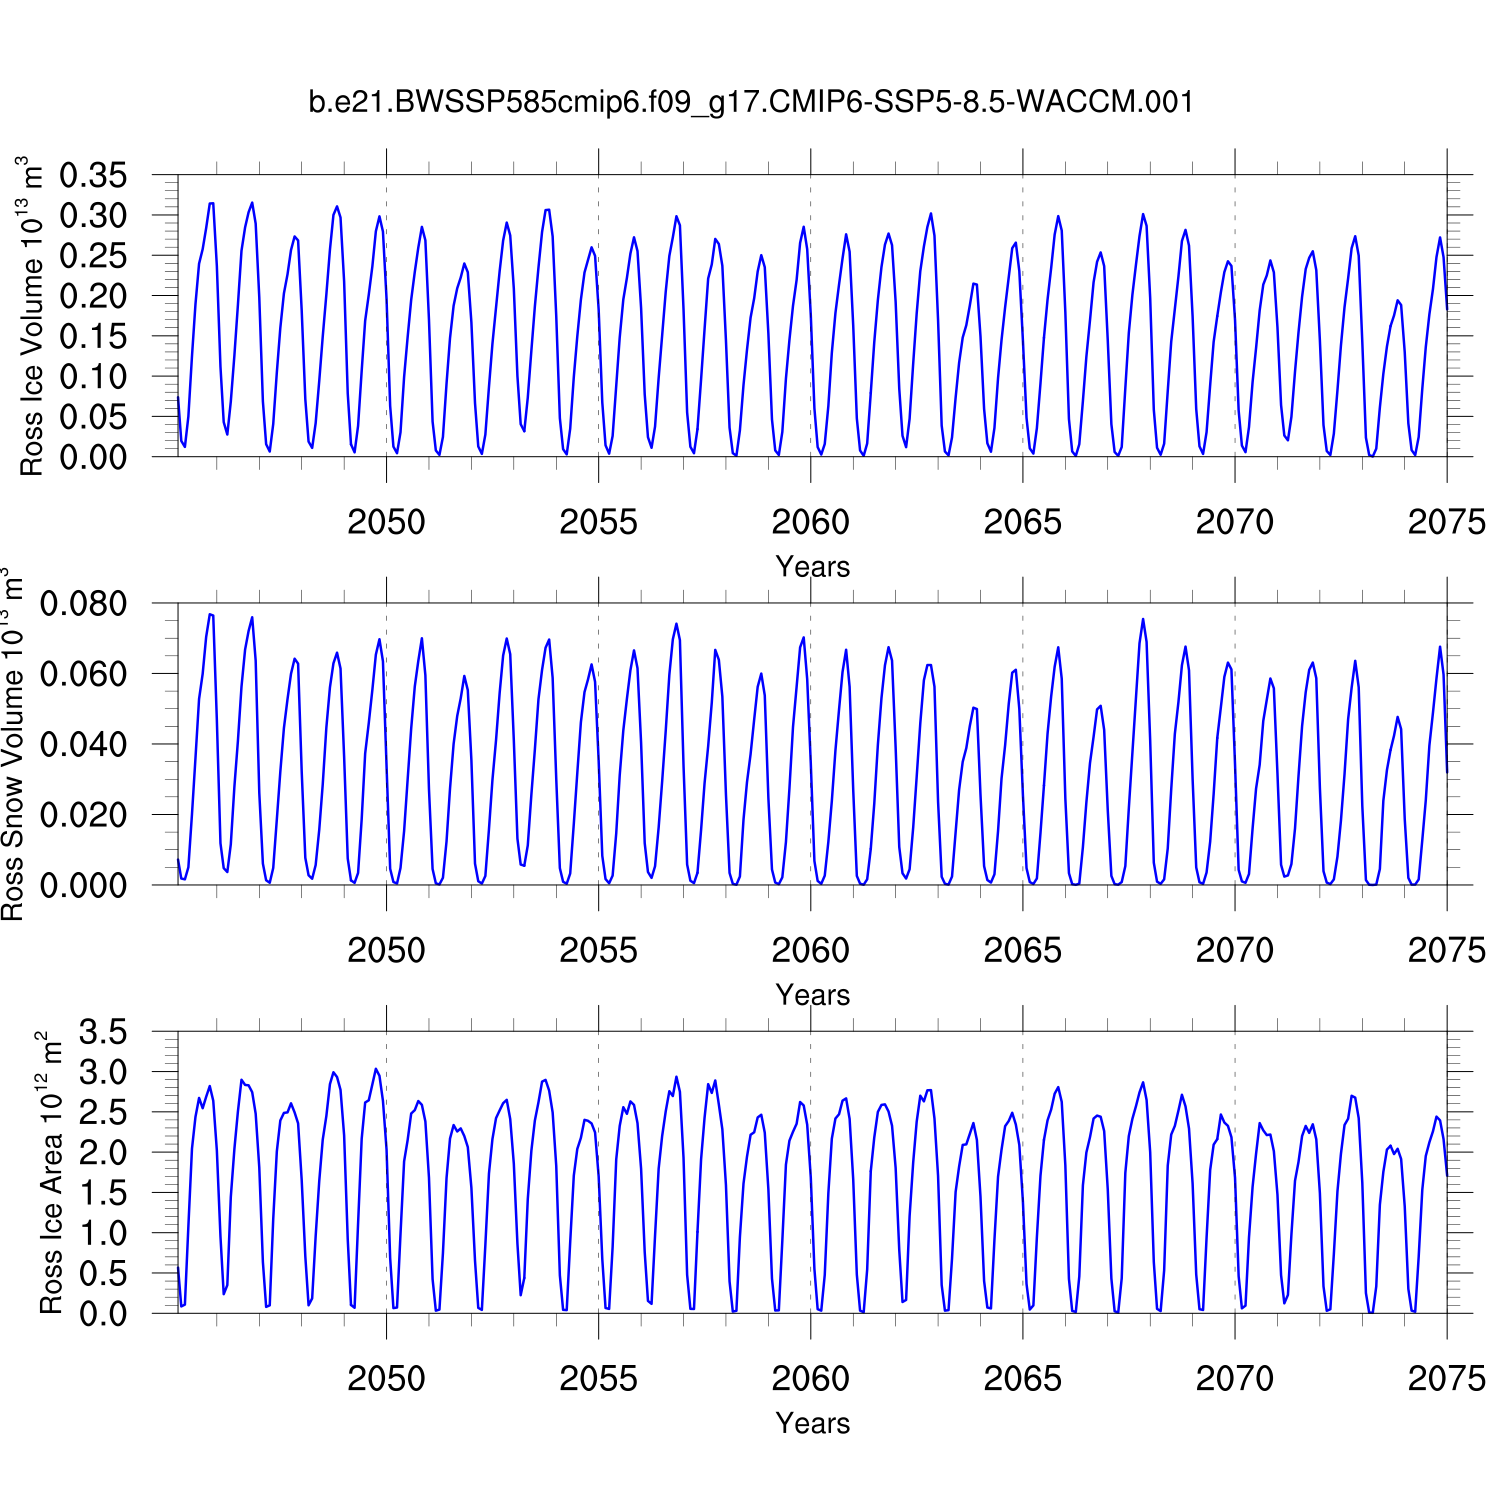
Task: Click the Years label under snow volume plot
Action: pos(812,995)
